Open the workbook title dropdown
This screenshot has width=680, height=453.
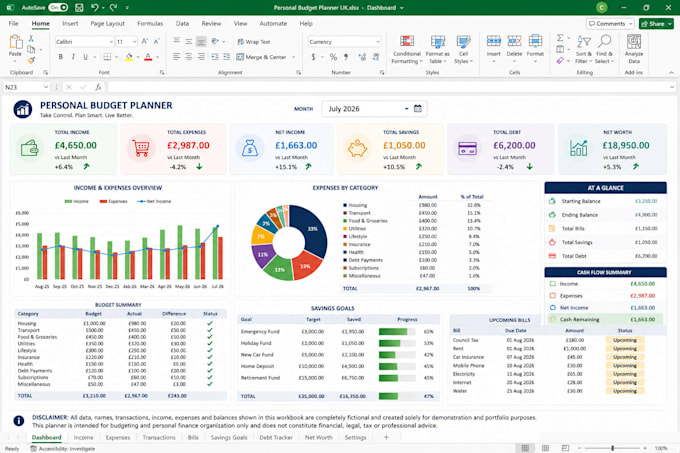click(402, 8)
